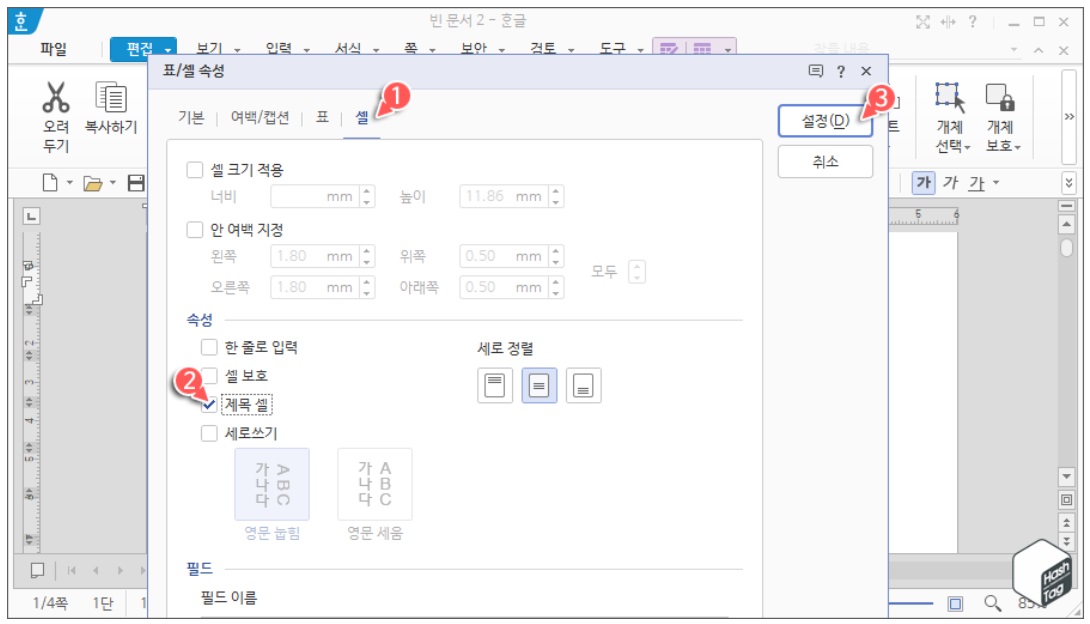The height and width of the screenshot is (624, 1090).
Task: Select top vertical alignment icon
Action: click(x=495, y=386)
